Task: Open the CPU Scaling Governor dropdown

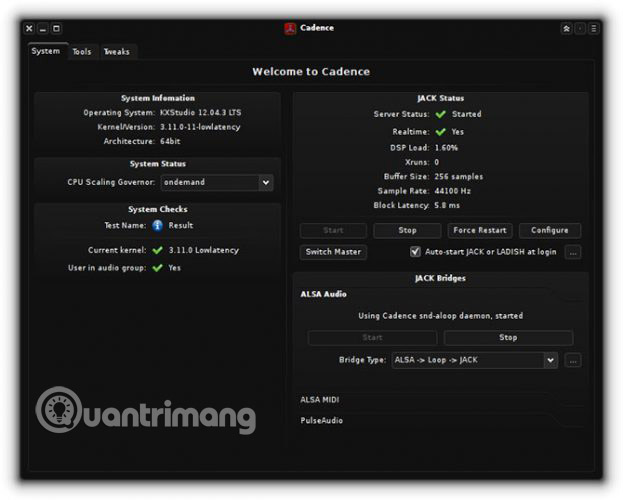Action: pos(217,182)
